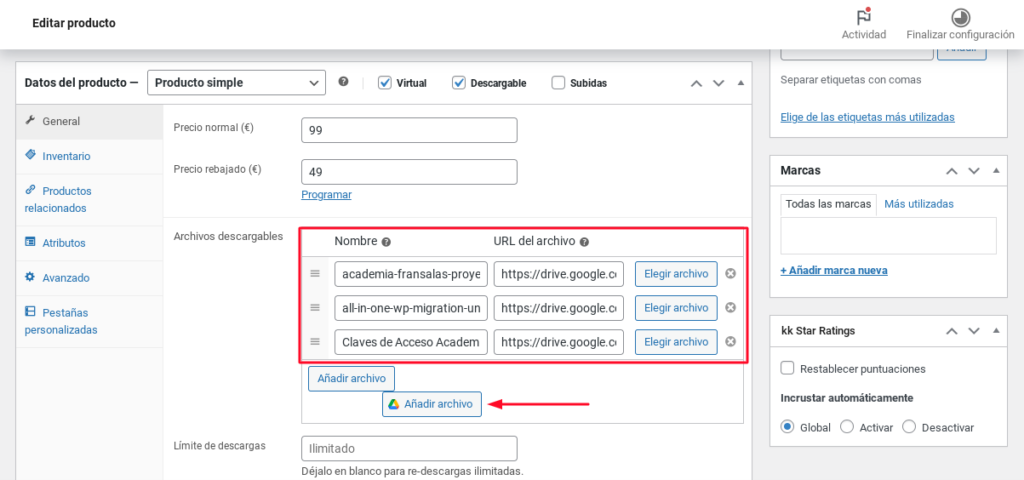Open the Pestañas personalizadas tab

89,321
